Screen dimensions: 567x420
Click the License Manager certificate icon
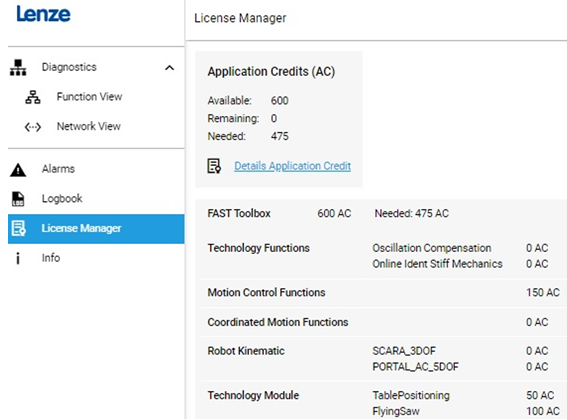18,229
